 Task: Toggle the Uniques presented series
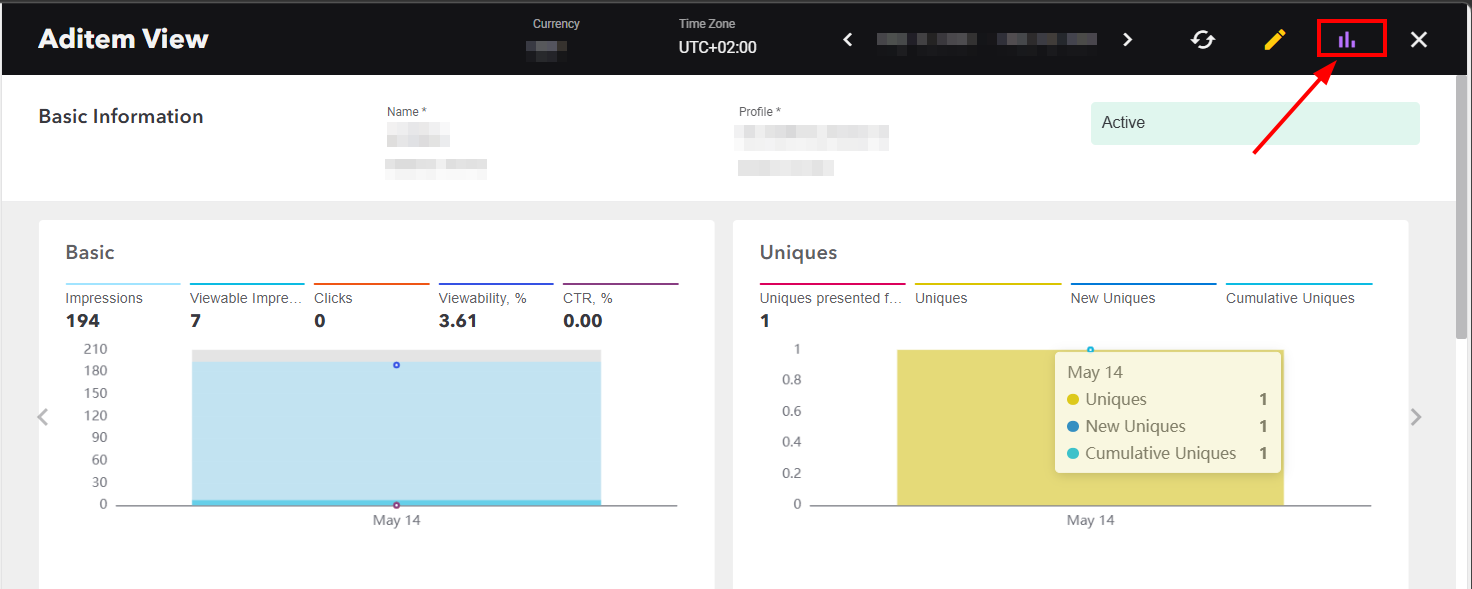[832, 307]
